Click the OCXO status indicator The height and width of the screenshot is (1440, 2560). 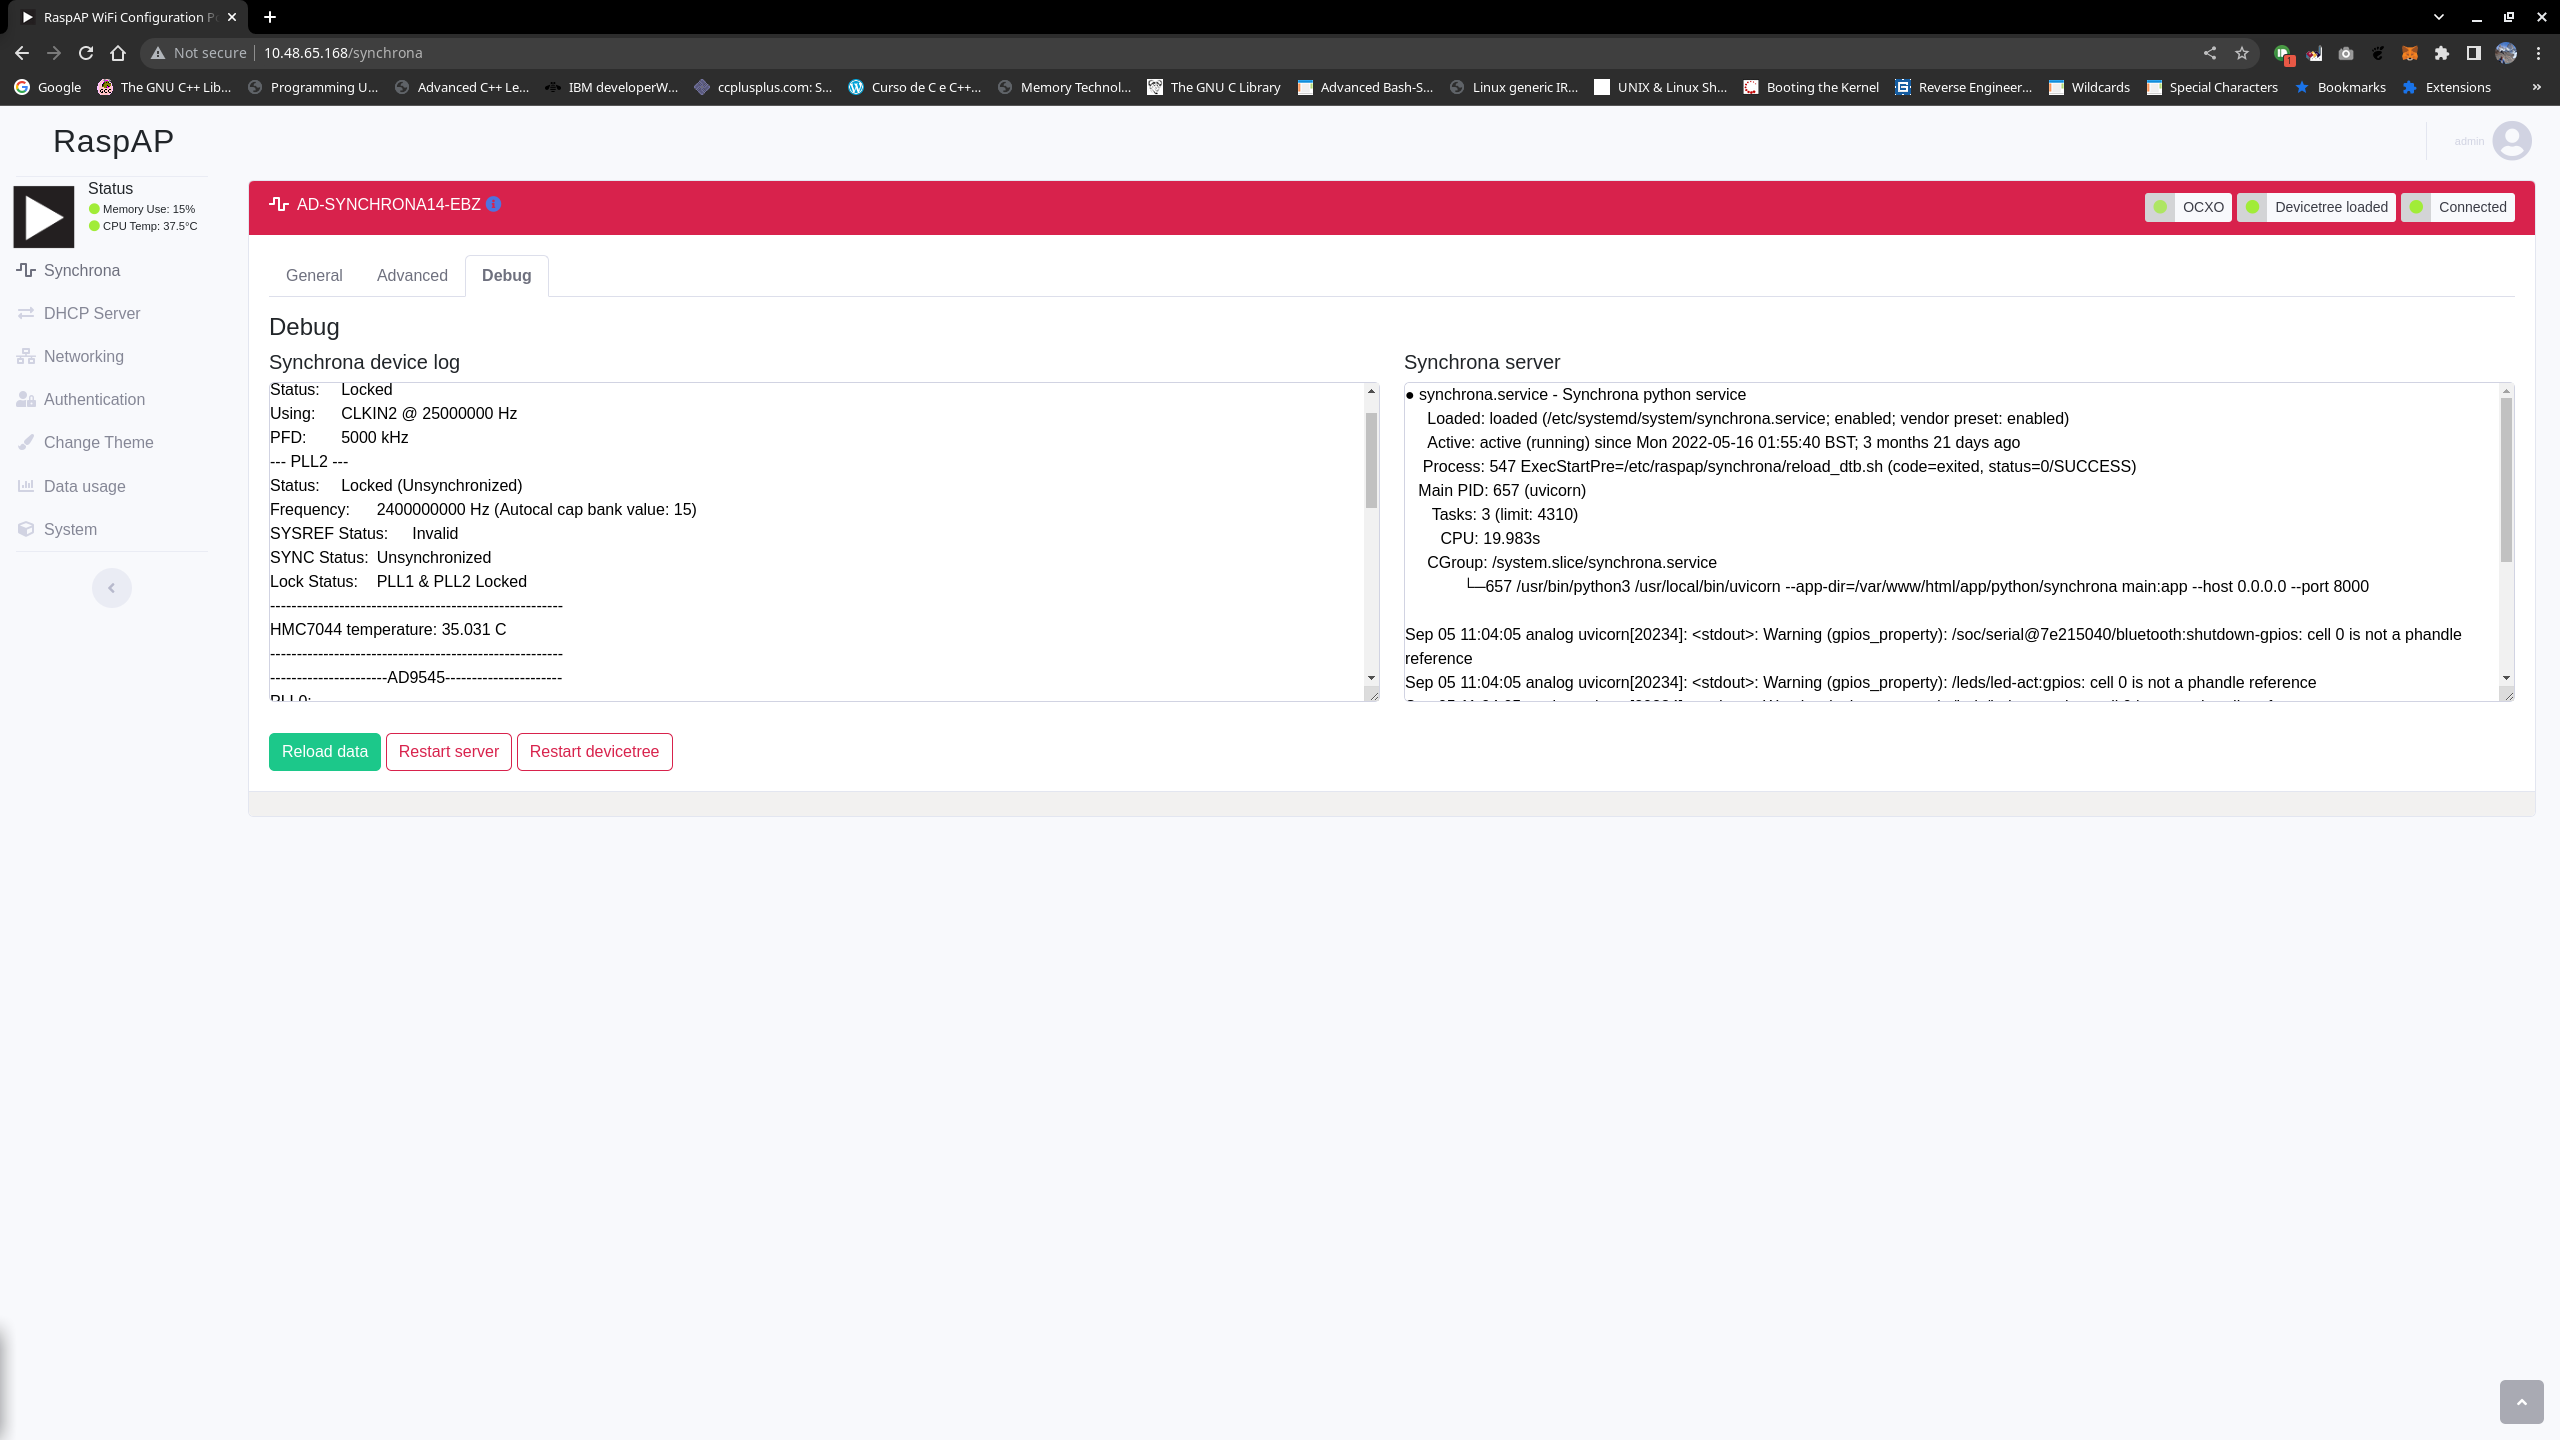pos(2188,207)
